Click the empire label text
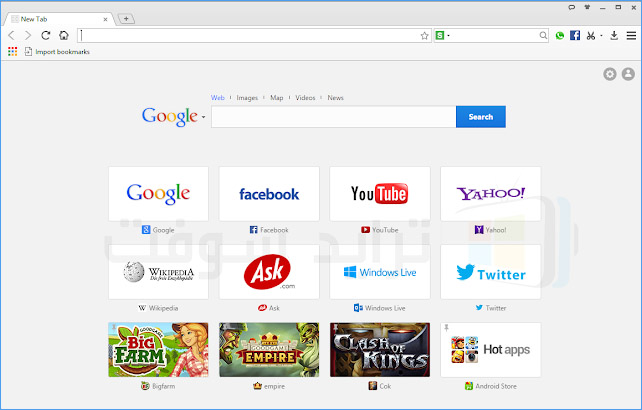The image size is (642, 410). click(x=274, y=386)
